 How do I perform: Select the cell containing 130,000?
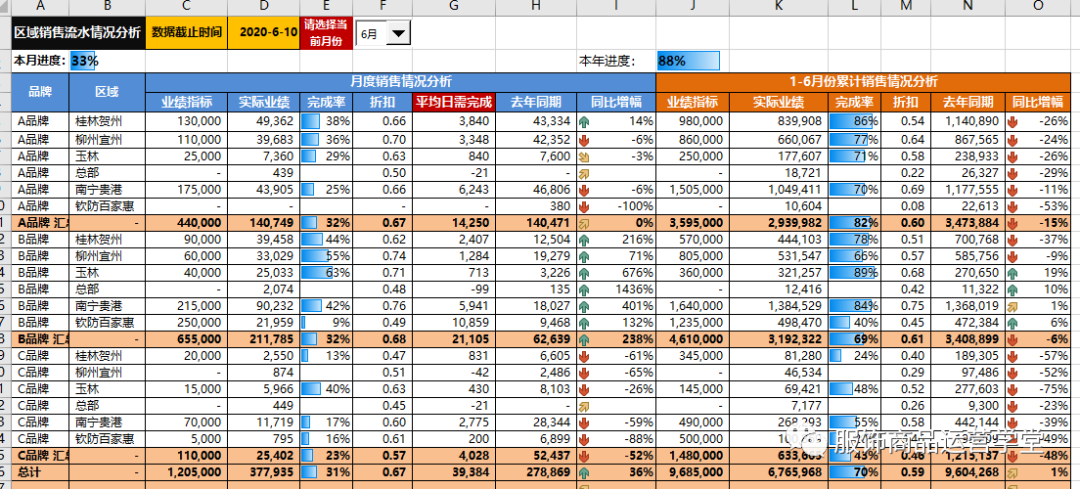187,122
